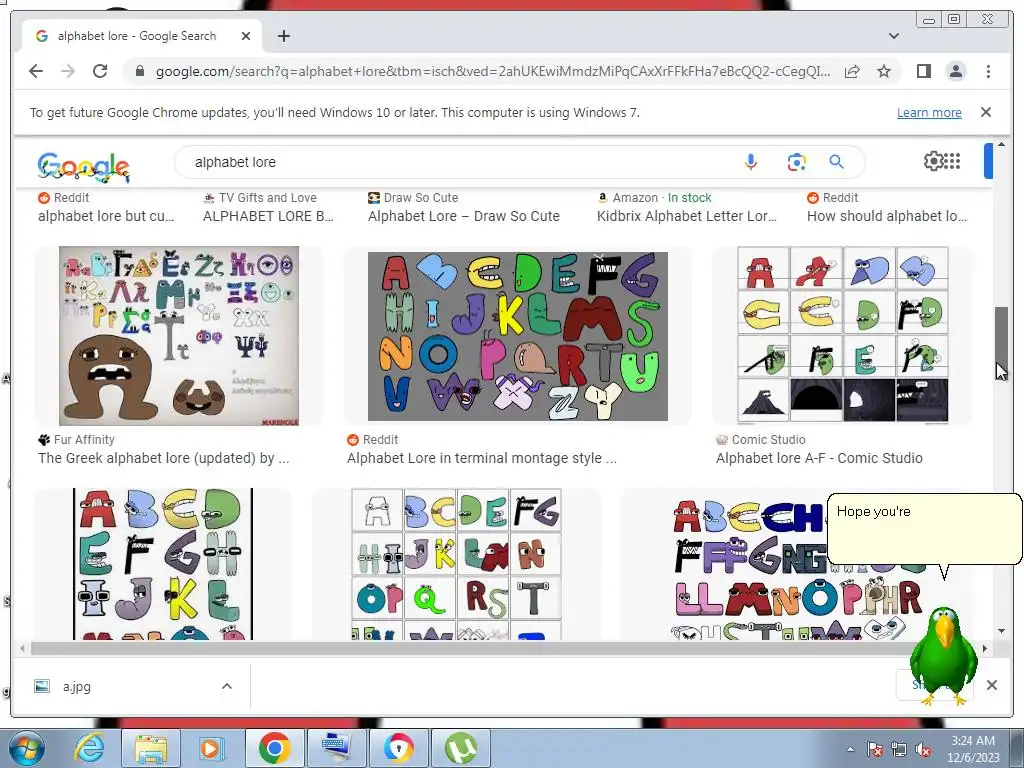Image resolution: width=1024 pixels, height=768 pixels.
Task: Open the Windows Start menu
Action: click(26, 748)
